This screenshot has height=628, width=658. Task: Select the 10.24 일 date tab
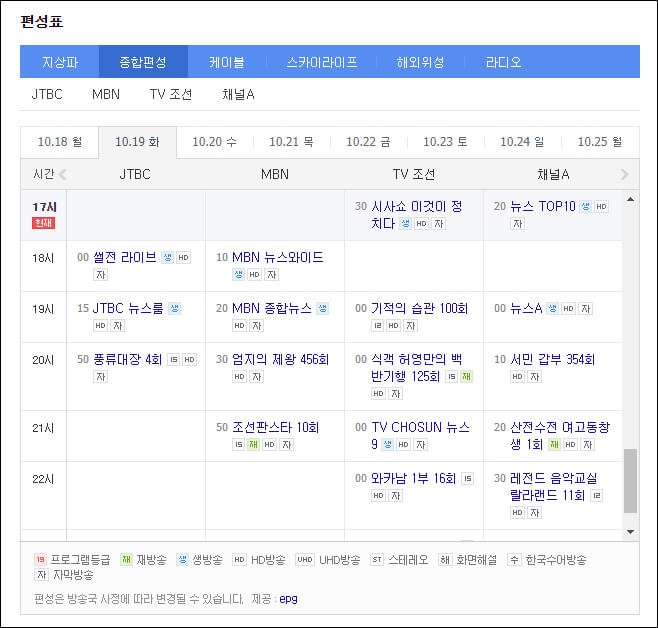point(522,142)
